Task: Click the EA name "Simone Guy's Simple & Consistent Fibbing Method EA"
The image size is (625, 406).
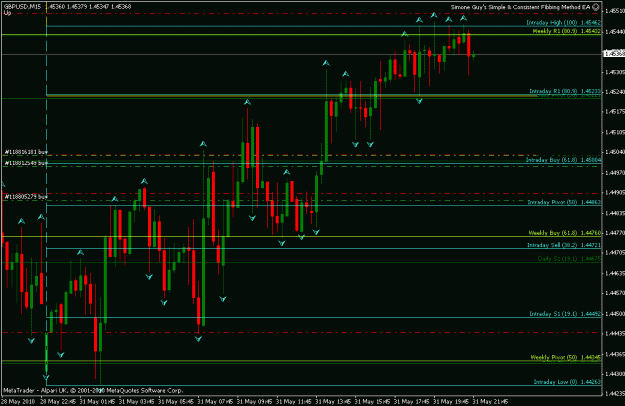Action: 520,7
